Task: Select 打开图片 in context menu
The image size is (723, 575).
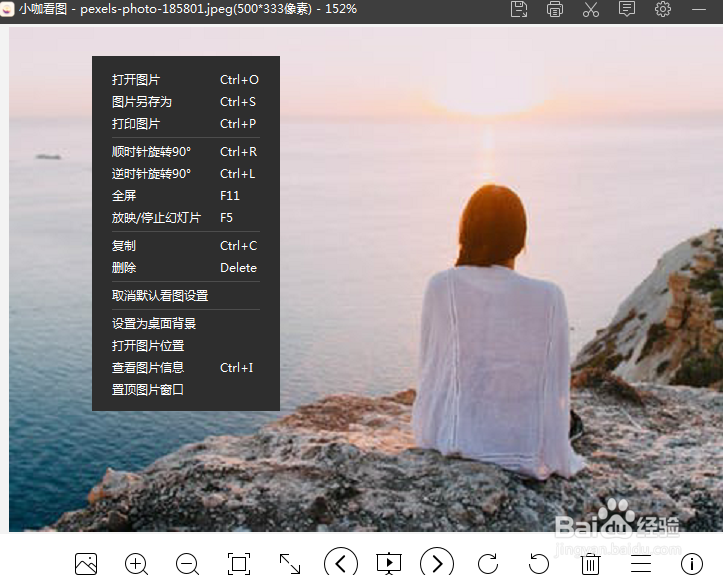Action: coord(186,80)
